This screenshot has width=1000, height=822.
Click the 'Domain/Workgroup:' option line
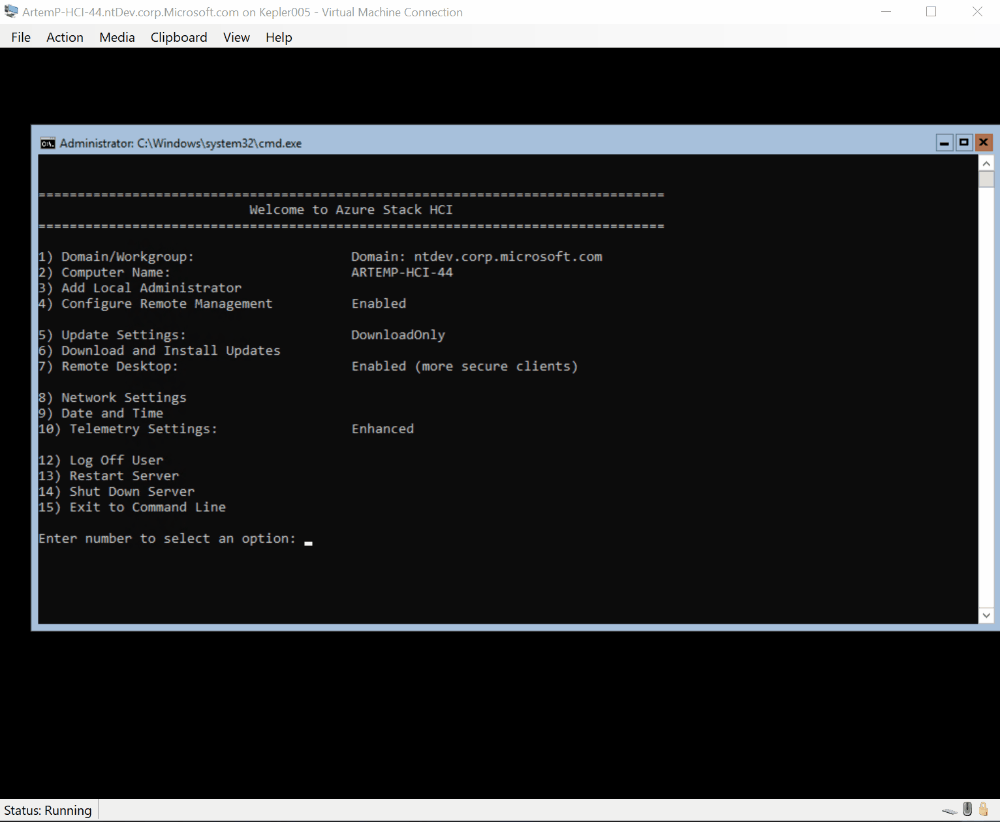[x=115, y=257]
